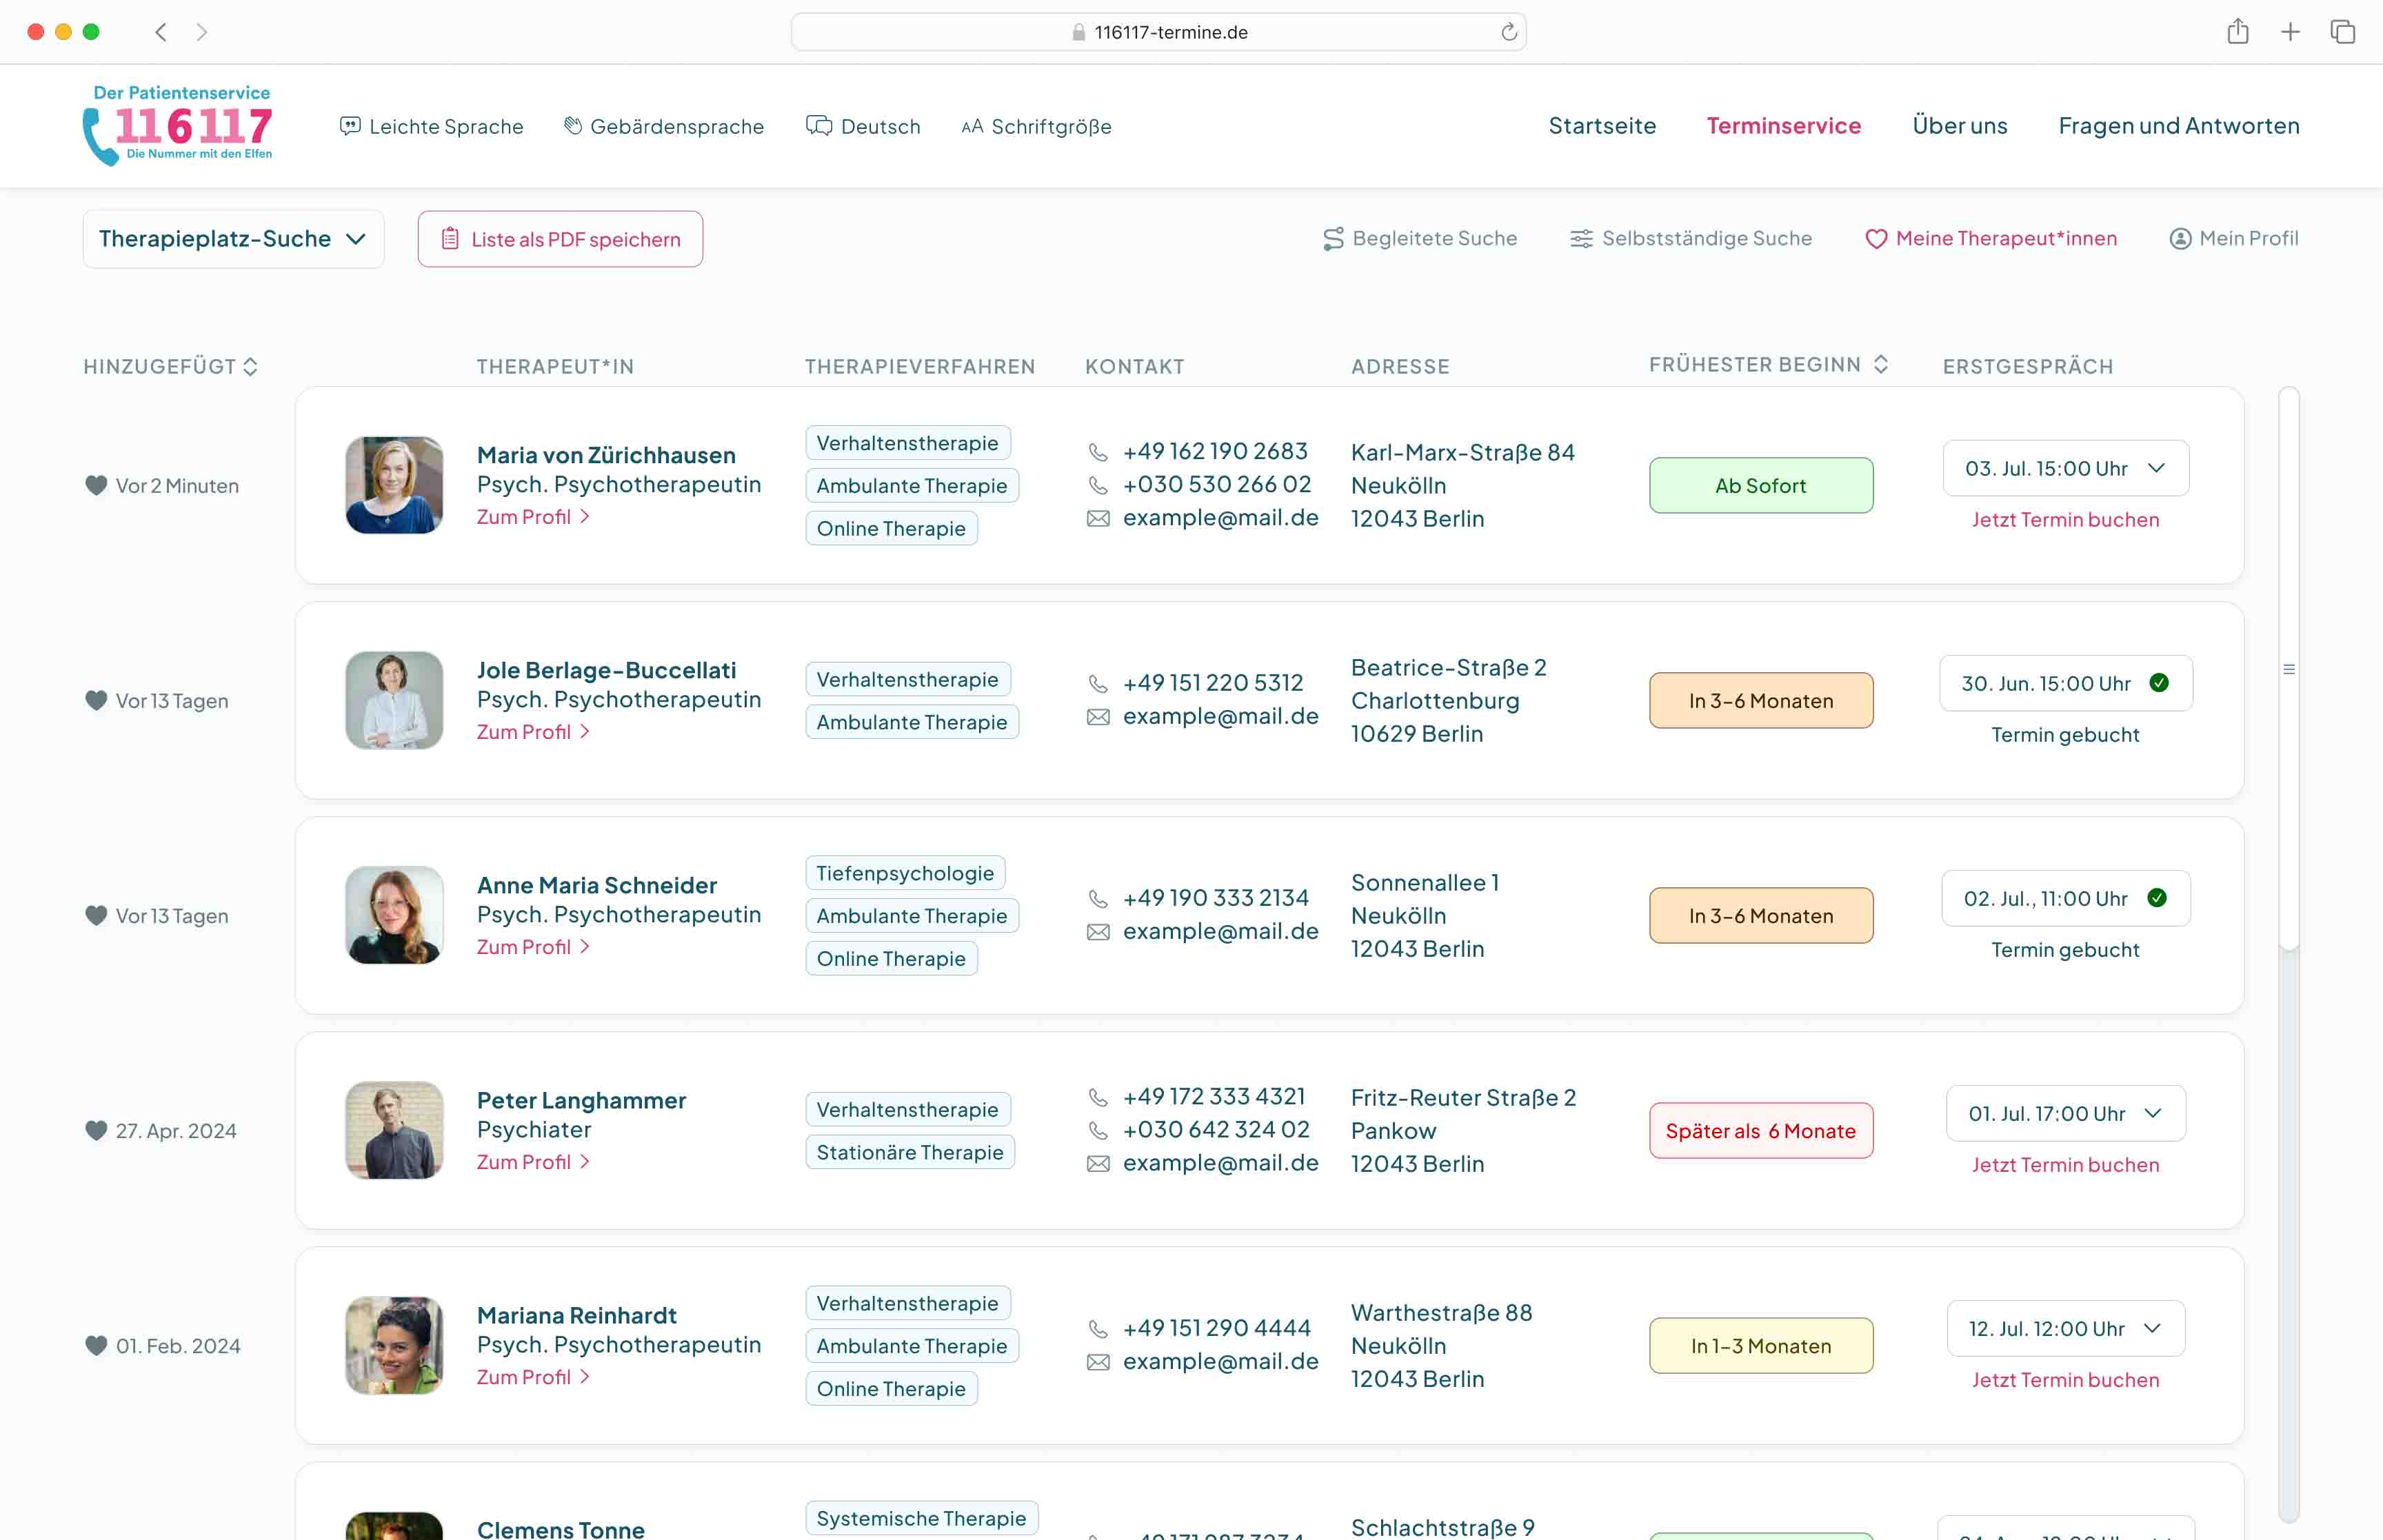
Task: Click the Schriftgröße AA icon
Action: (972, 127)
